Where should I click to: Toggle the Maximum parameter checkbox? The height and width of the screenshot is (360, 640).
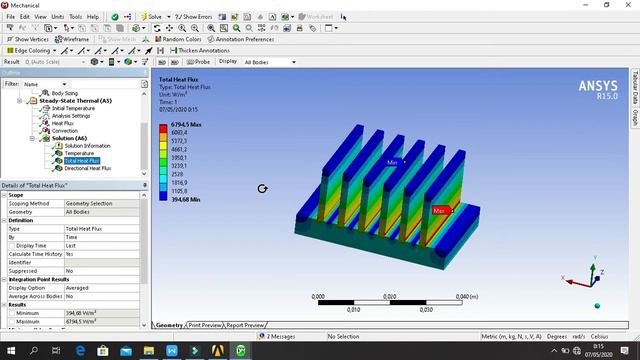[12, 322]
